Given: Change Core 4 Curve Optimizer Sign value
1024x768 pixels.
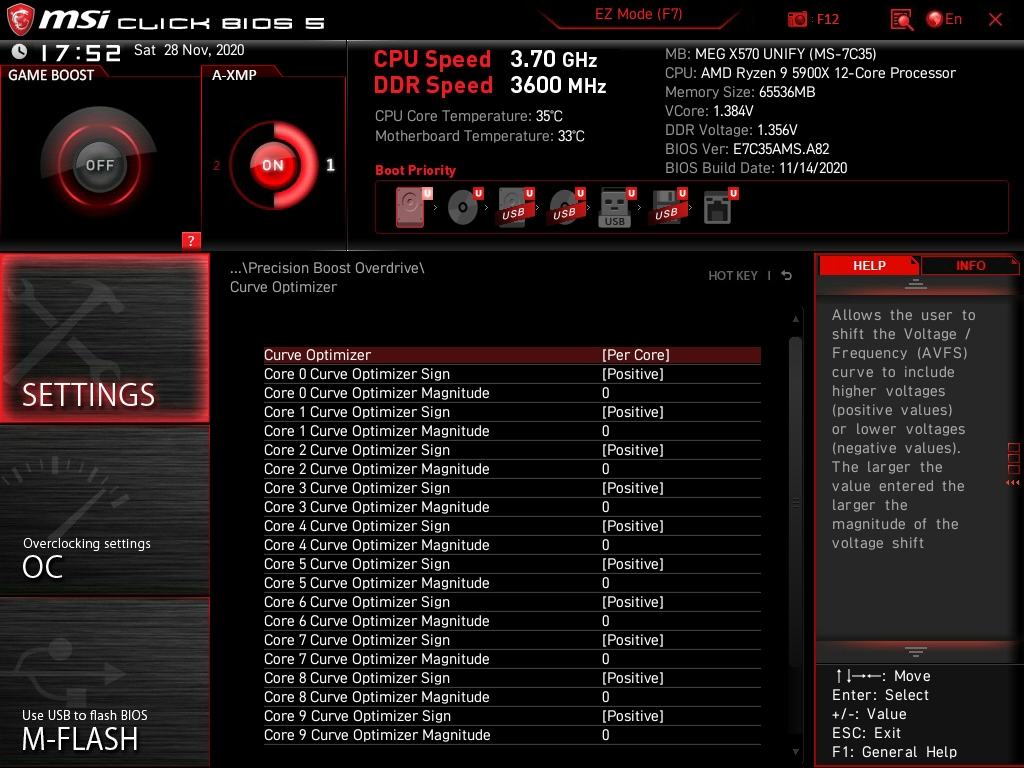Looking at the screenshot, I should (x=632, y=526).
